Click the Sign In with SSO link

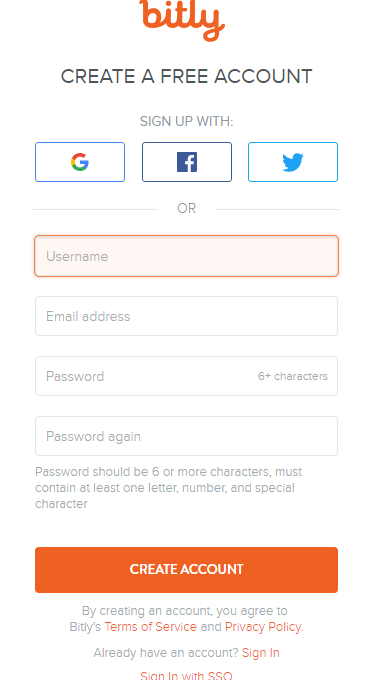pos(186,675)
